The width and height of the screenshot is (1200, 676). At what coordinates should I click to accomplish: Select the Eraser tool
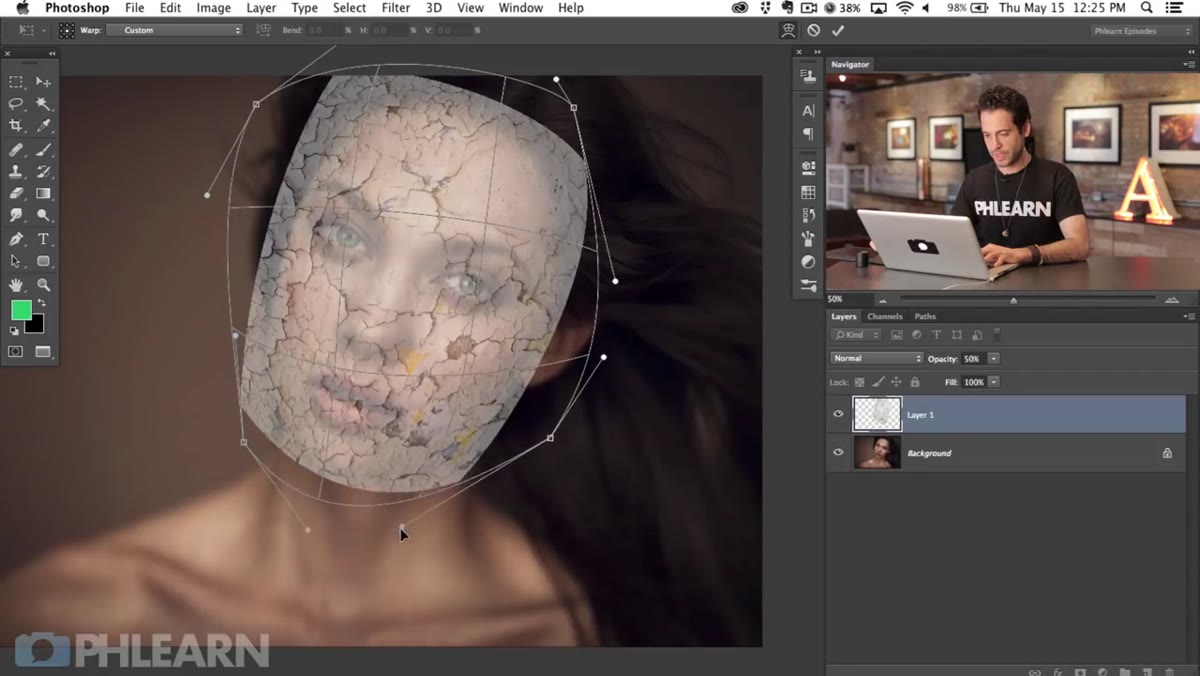(16, 194)
